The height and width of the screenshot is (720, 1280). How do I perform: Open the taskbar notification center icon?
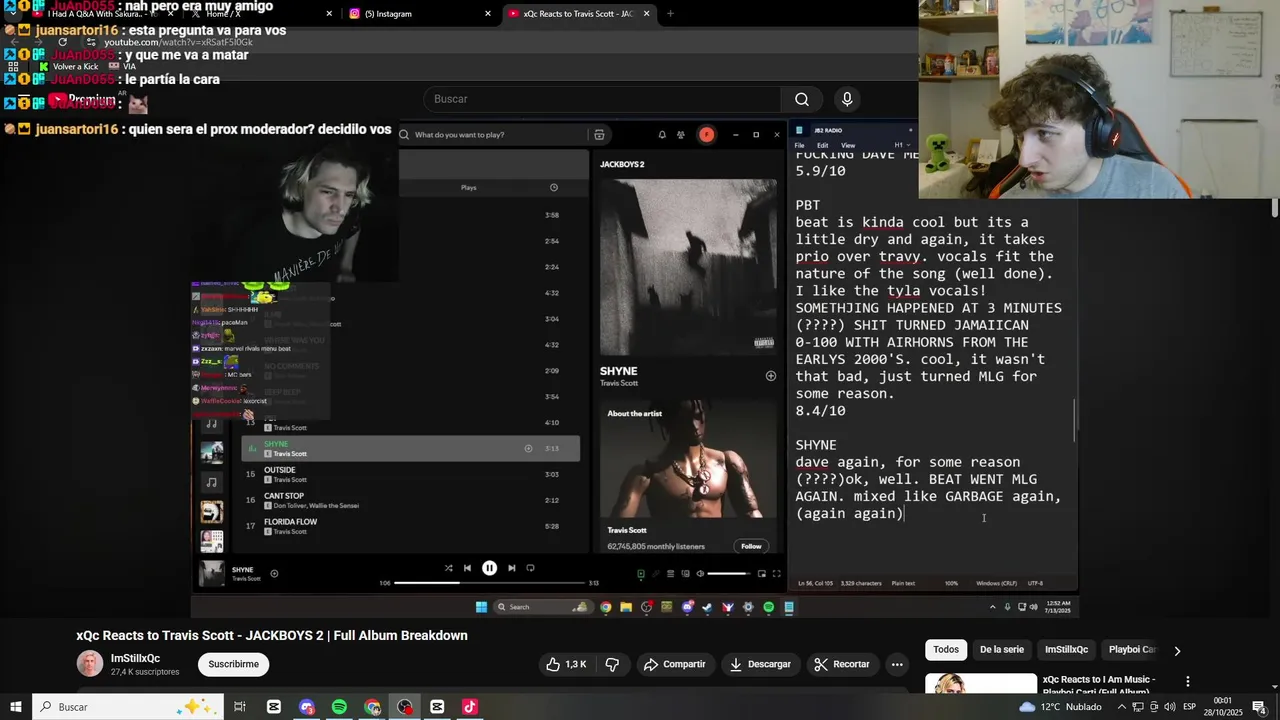[x=1259, y=707]
